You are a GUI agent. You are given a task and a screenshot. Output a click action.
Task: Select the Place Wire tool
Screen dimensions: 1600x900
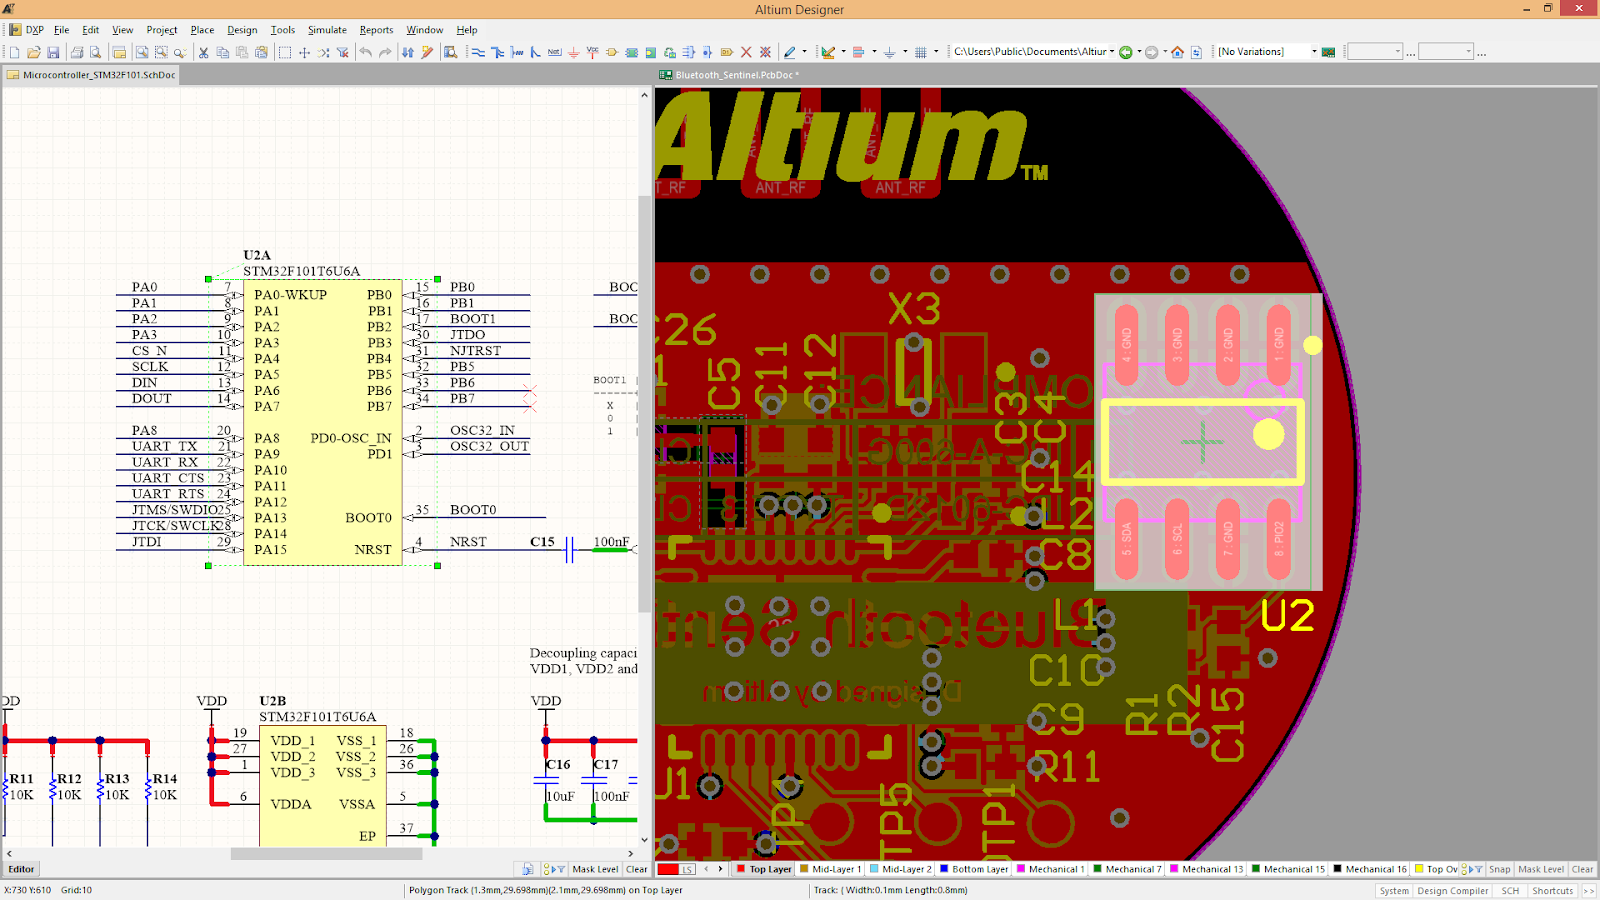click(x=478, y=52)
